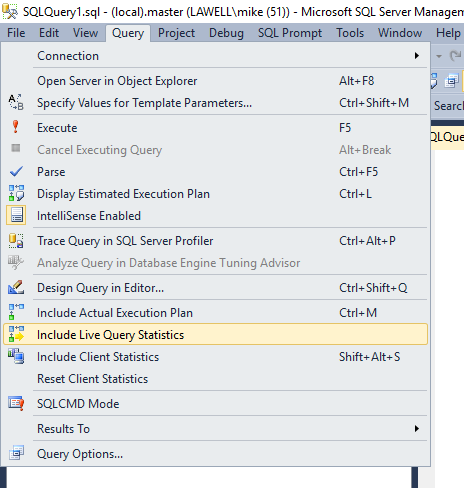Open the Results To submenu

point(215,429)
